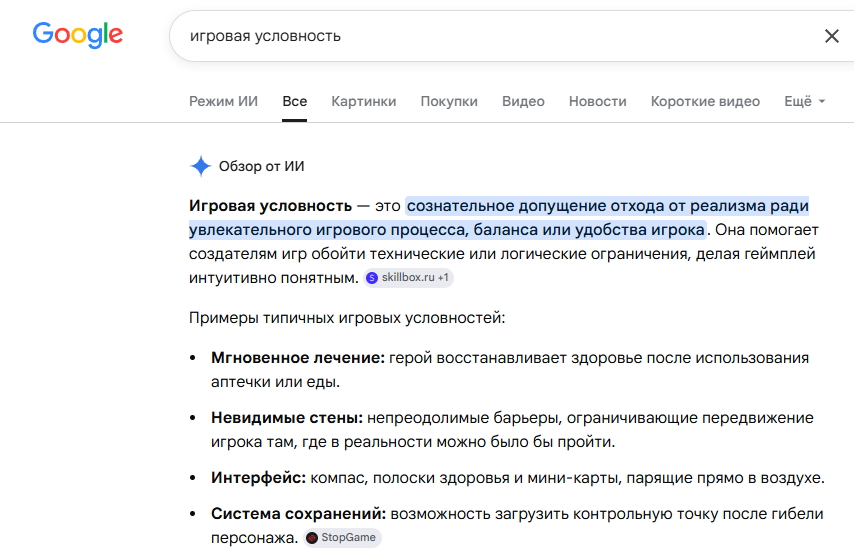
Task: Click the bullet heading 'Невидимые стены:'
Action: pos(287,418)
